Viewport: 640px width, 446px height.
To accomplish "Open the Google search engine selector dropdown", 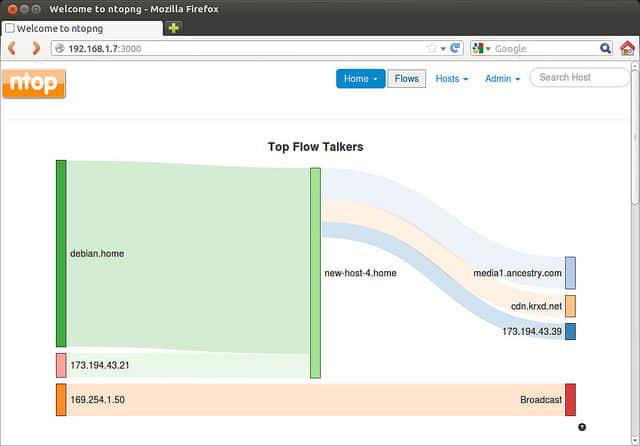I will point(481,48).
